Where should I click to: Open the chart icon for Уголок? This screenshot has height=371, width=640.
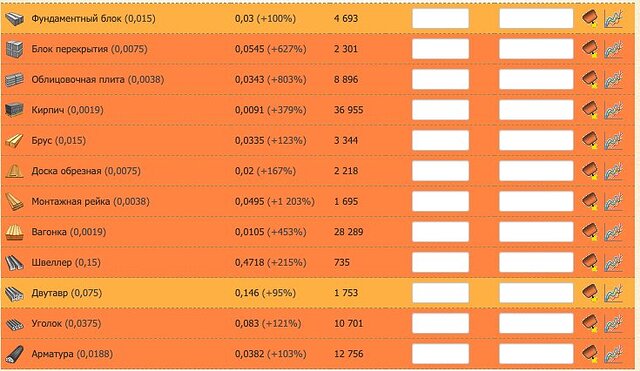click(x=613, y=324)
